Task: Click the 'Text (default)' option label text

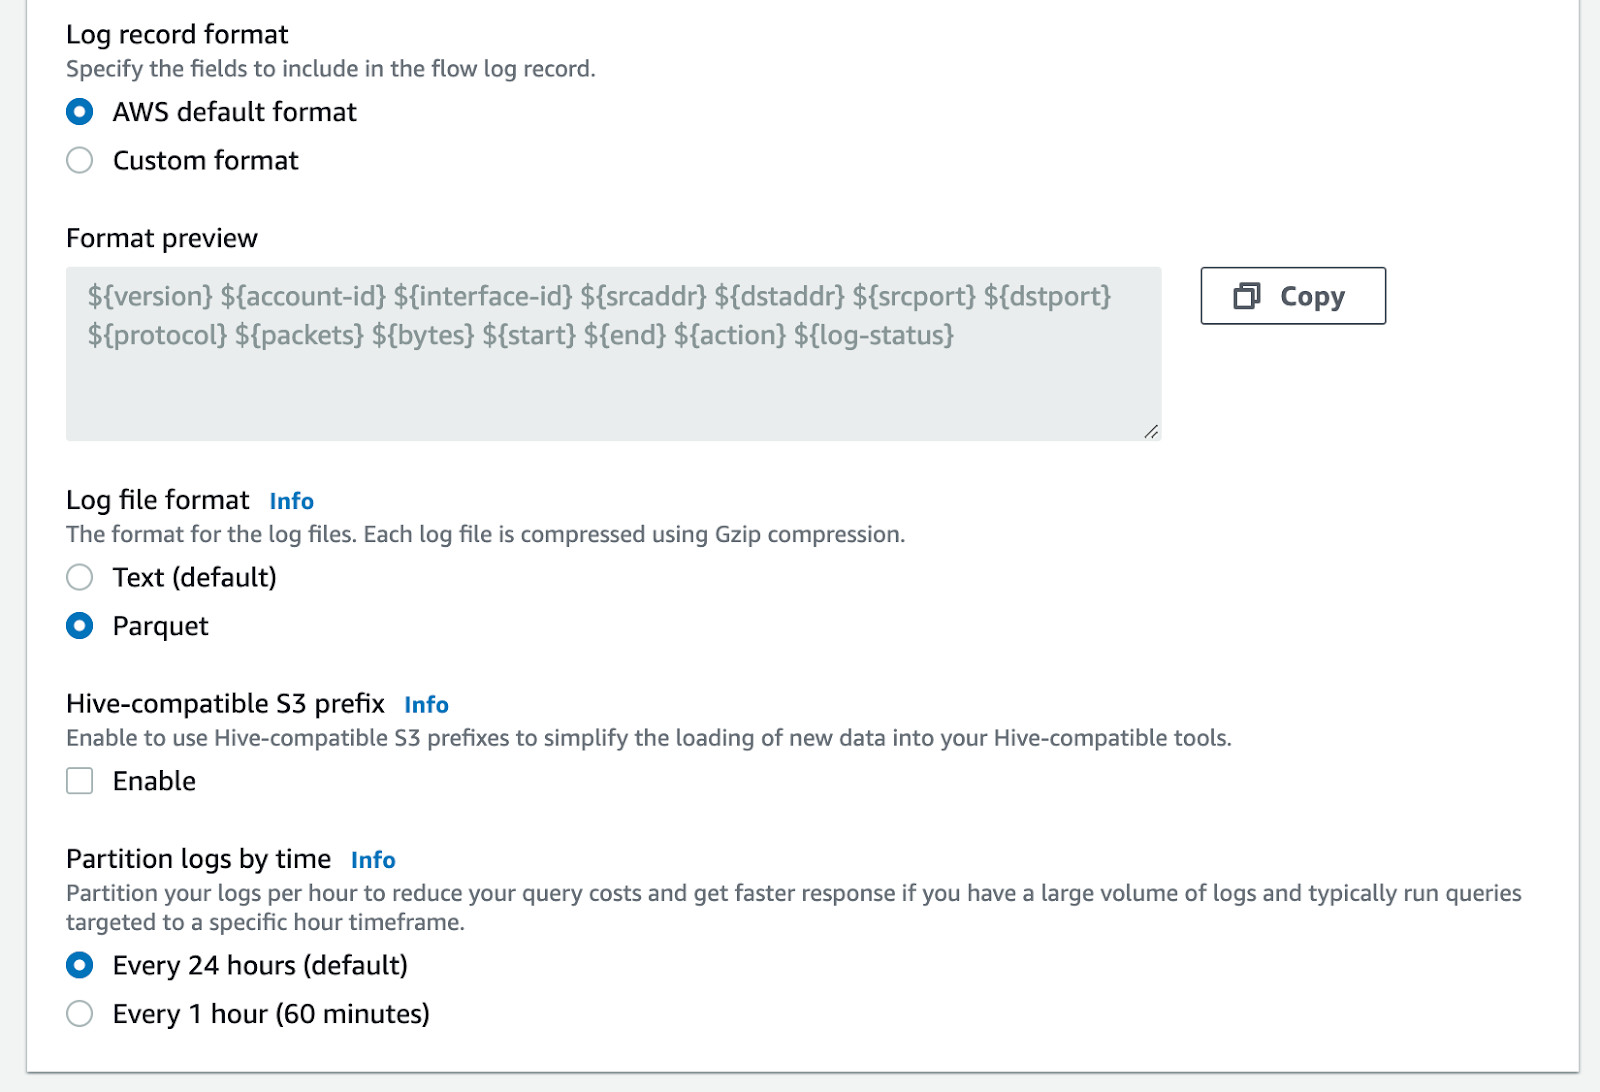Action: [194, 577]
